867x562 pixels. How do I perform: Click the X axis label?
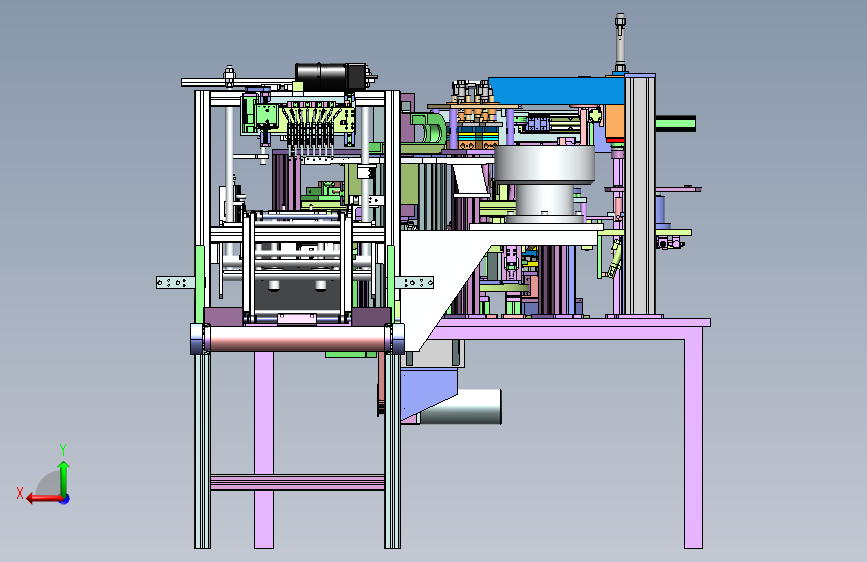tap(20, 493)
